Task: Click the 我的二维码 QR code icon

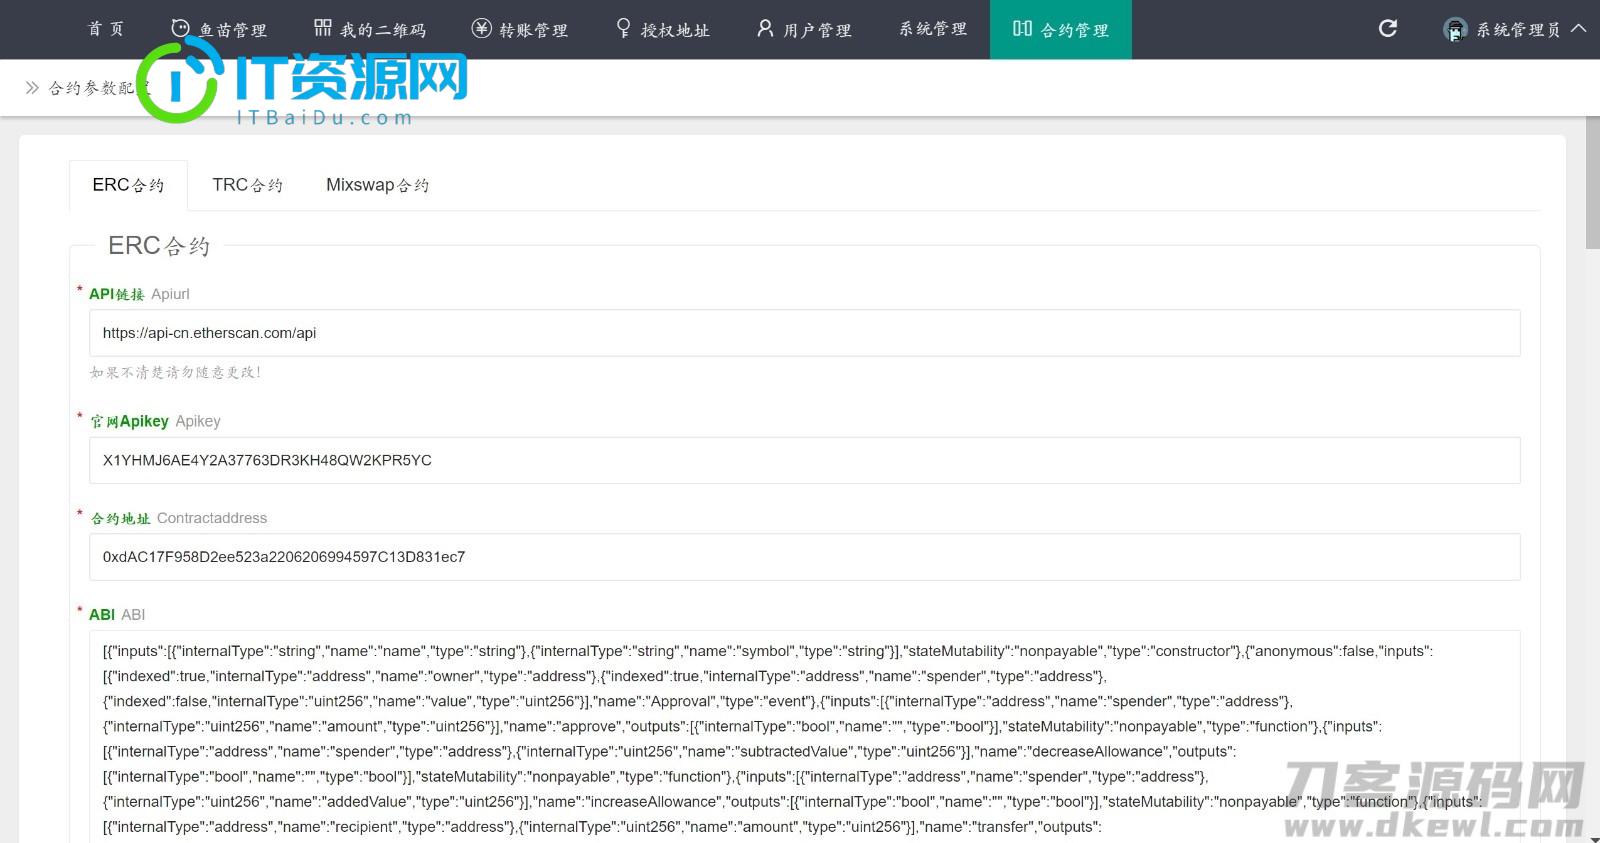Action: point(322,28)
